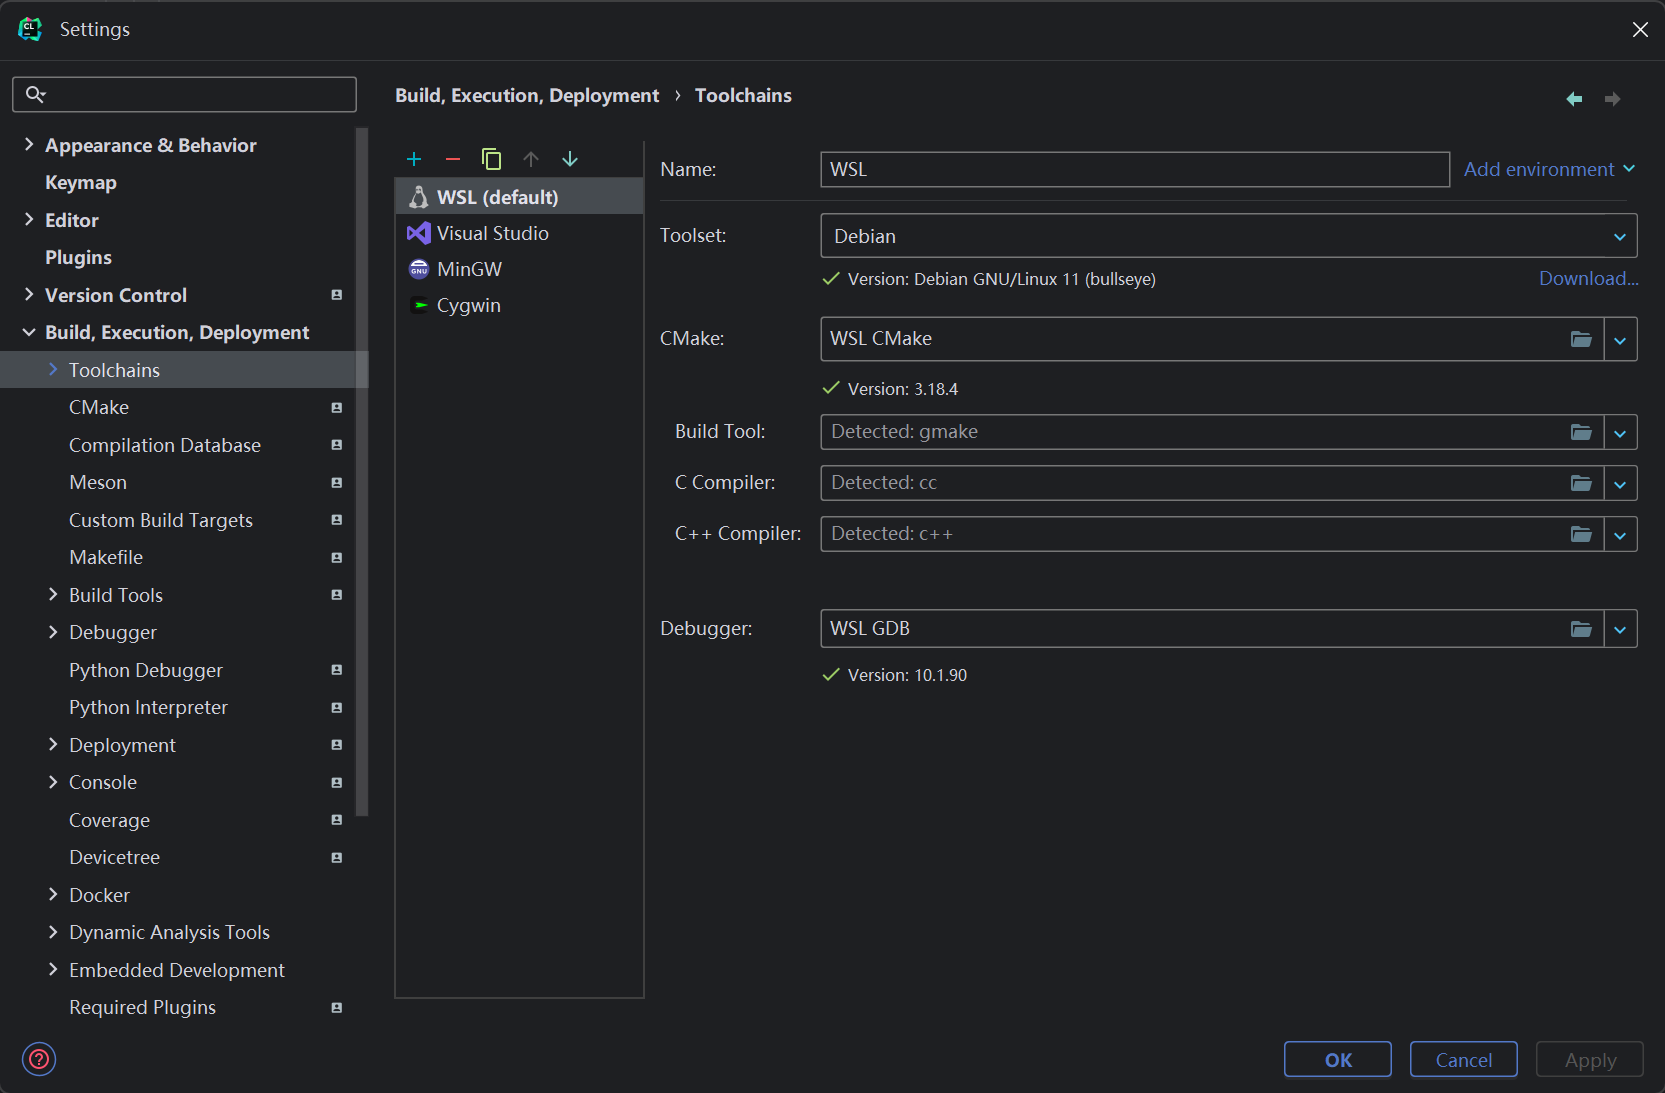Click the search magnifier icon
This screenshot has height=1093, width=1665.
click(x=36, y=94)
